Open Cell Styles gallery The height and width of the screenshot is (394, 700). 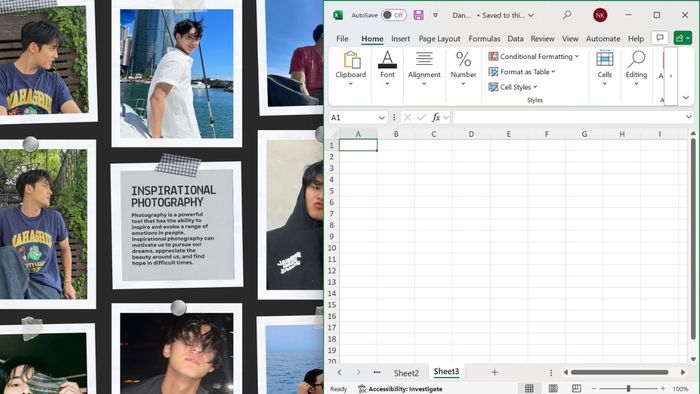click(x=513, y=87)
